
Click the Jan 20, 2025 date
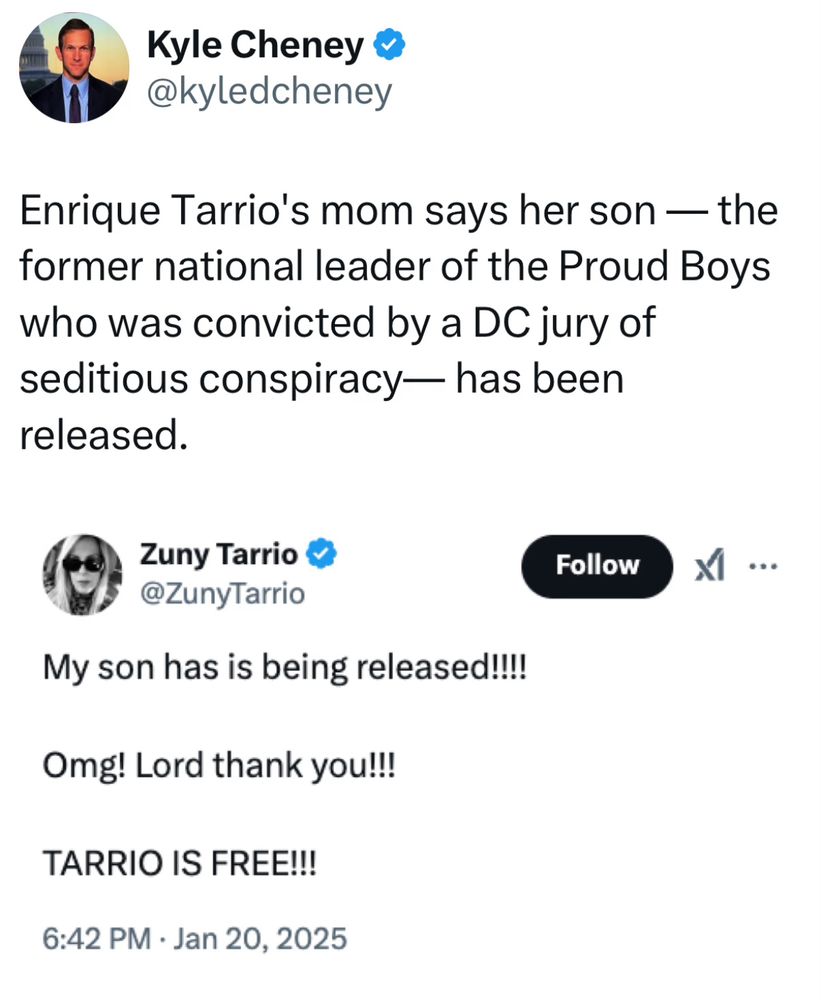pyautogui.click(x=262, y=939)
